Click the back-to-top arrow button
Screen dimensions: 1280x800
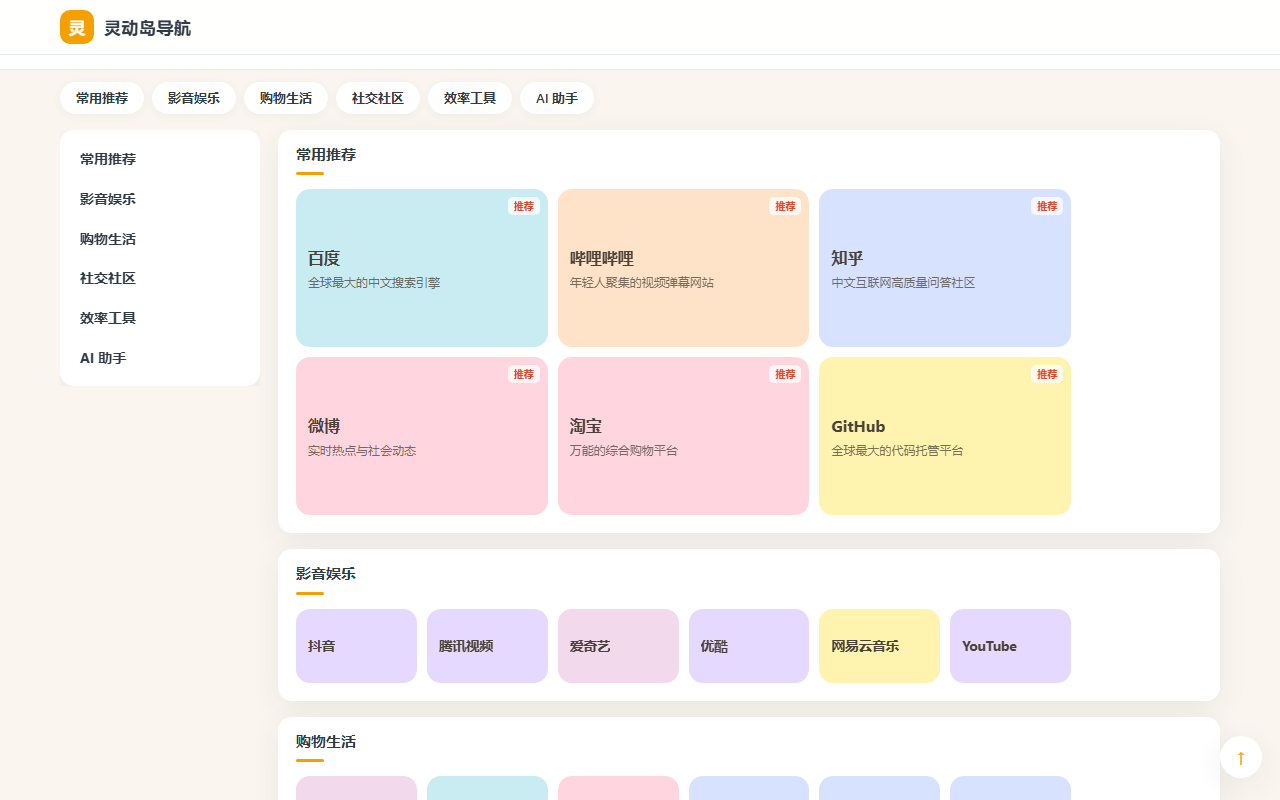[1241, 757]
